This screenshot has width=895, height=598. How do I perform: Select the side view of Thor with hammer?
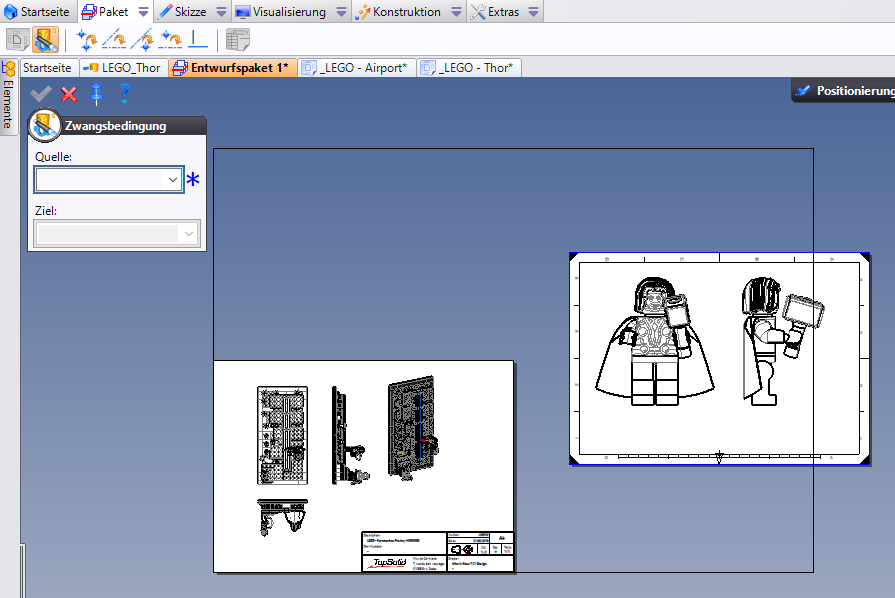click(783, 341)
